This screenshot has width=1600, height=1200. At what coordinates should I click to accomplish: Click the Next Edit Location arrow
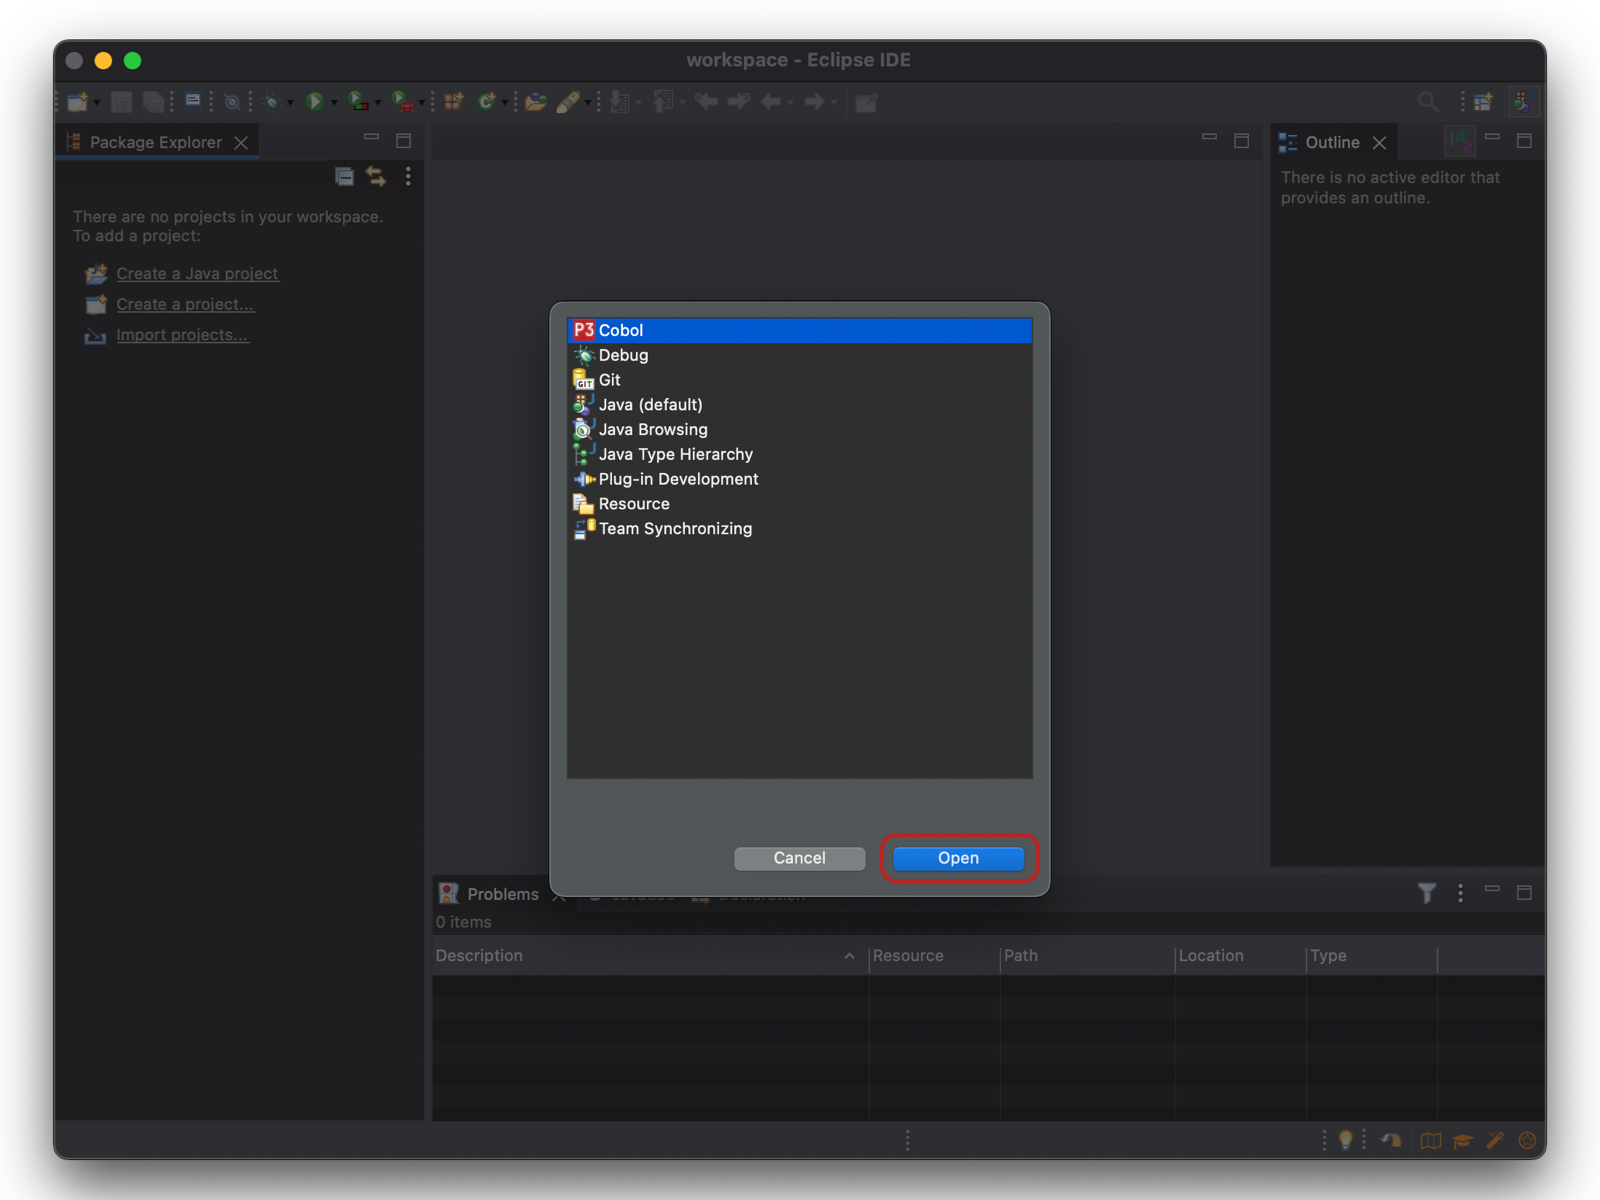click(x=739, y=102)
